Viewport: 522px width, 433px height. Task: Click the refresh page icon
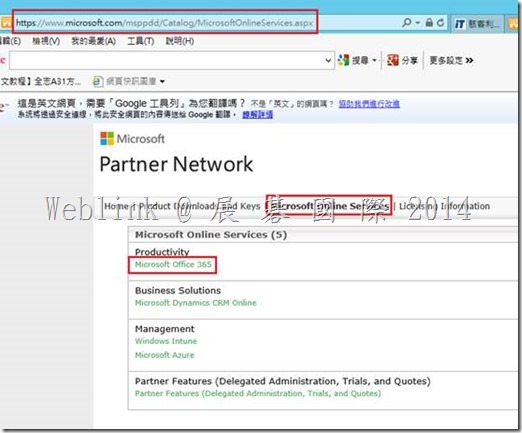tap(441, 23)
